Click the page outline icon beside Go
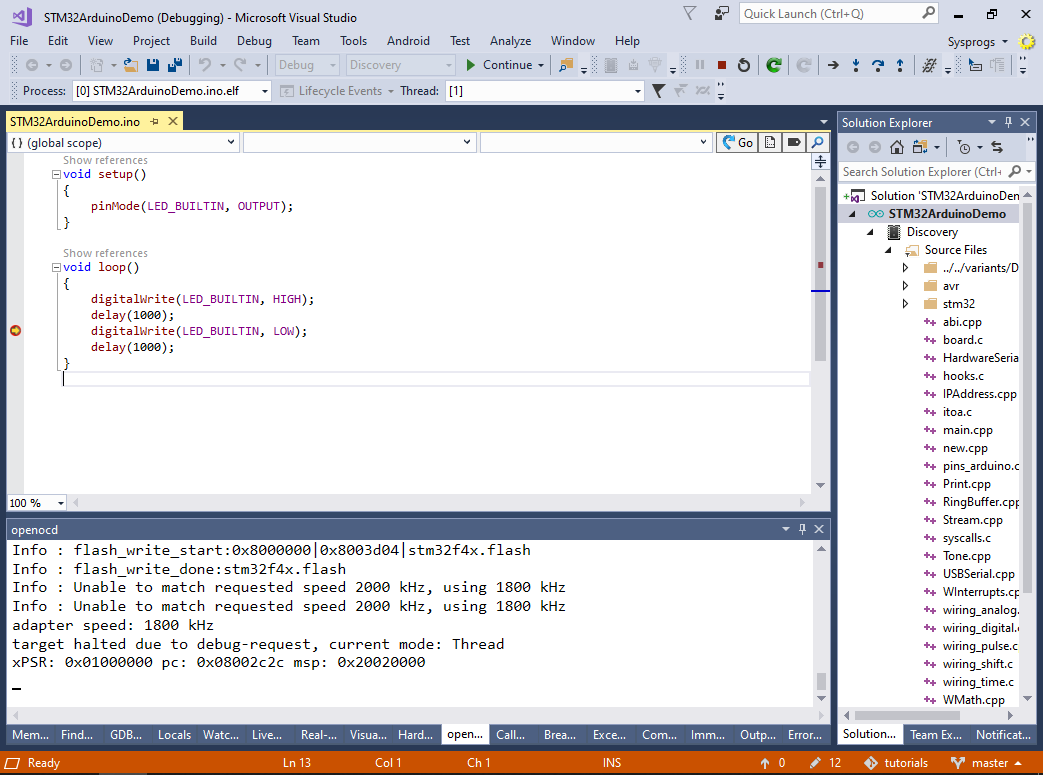This screenshot has width=1043, height=775. [x=770, y=142]
